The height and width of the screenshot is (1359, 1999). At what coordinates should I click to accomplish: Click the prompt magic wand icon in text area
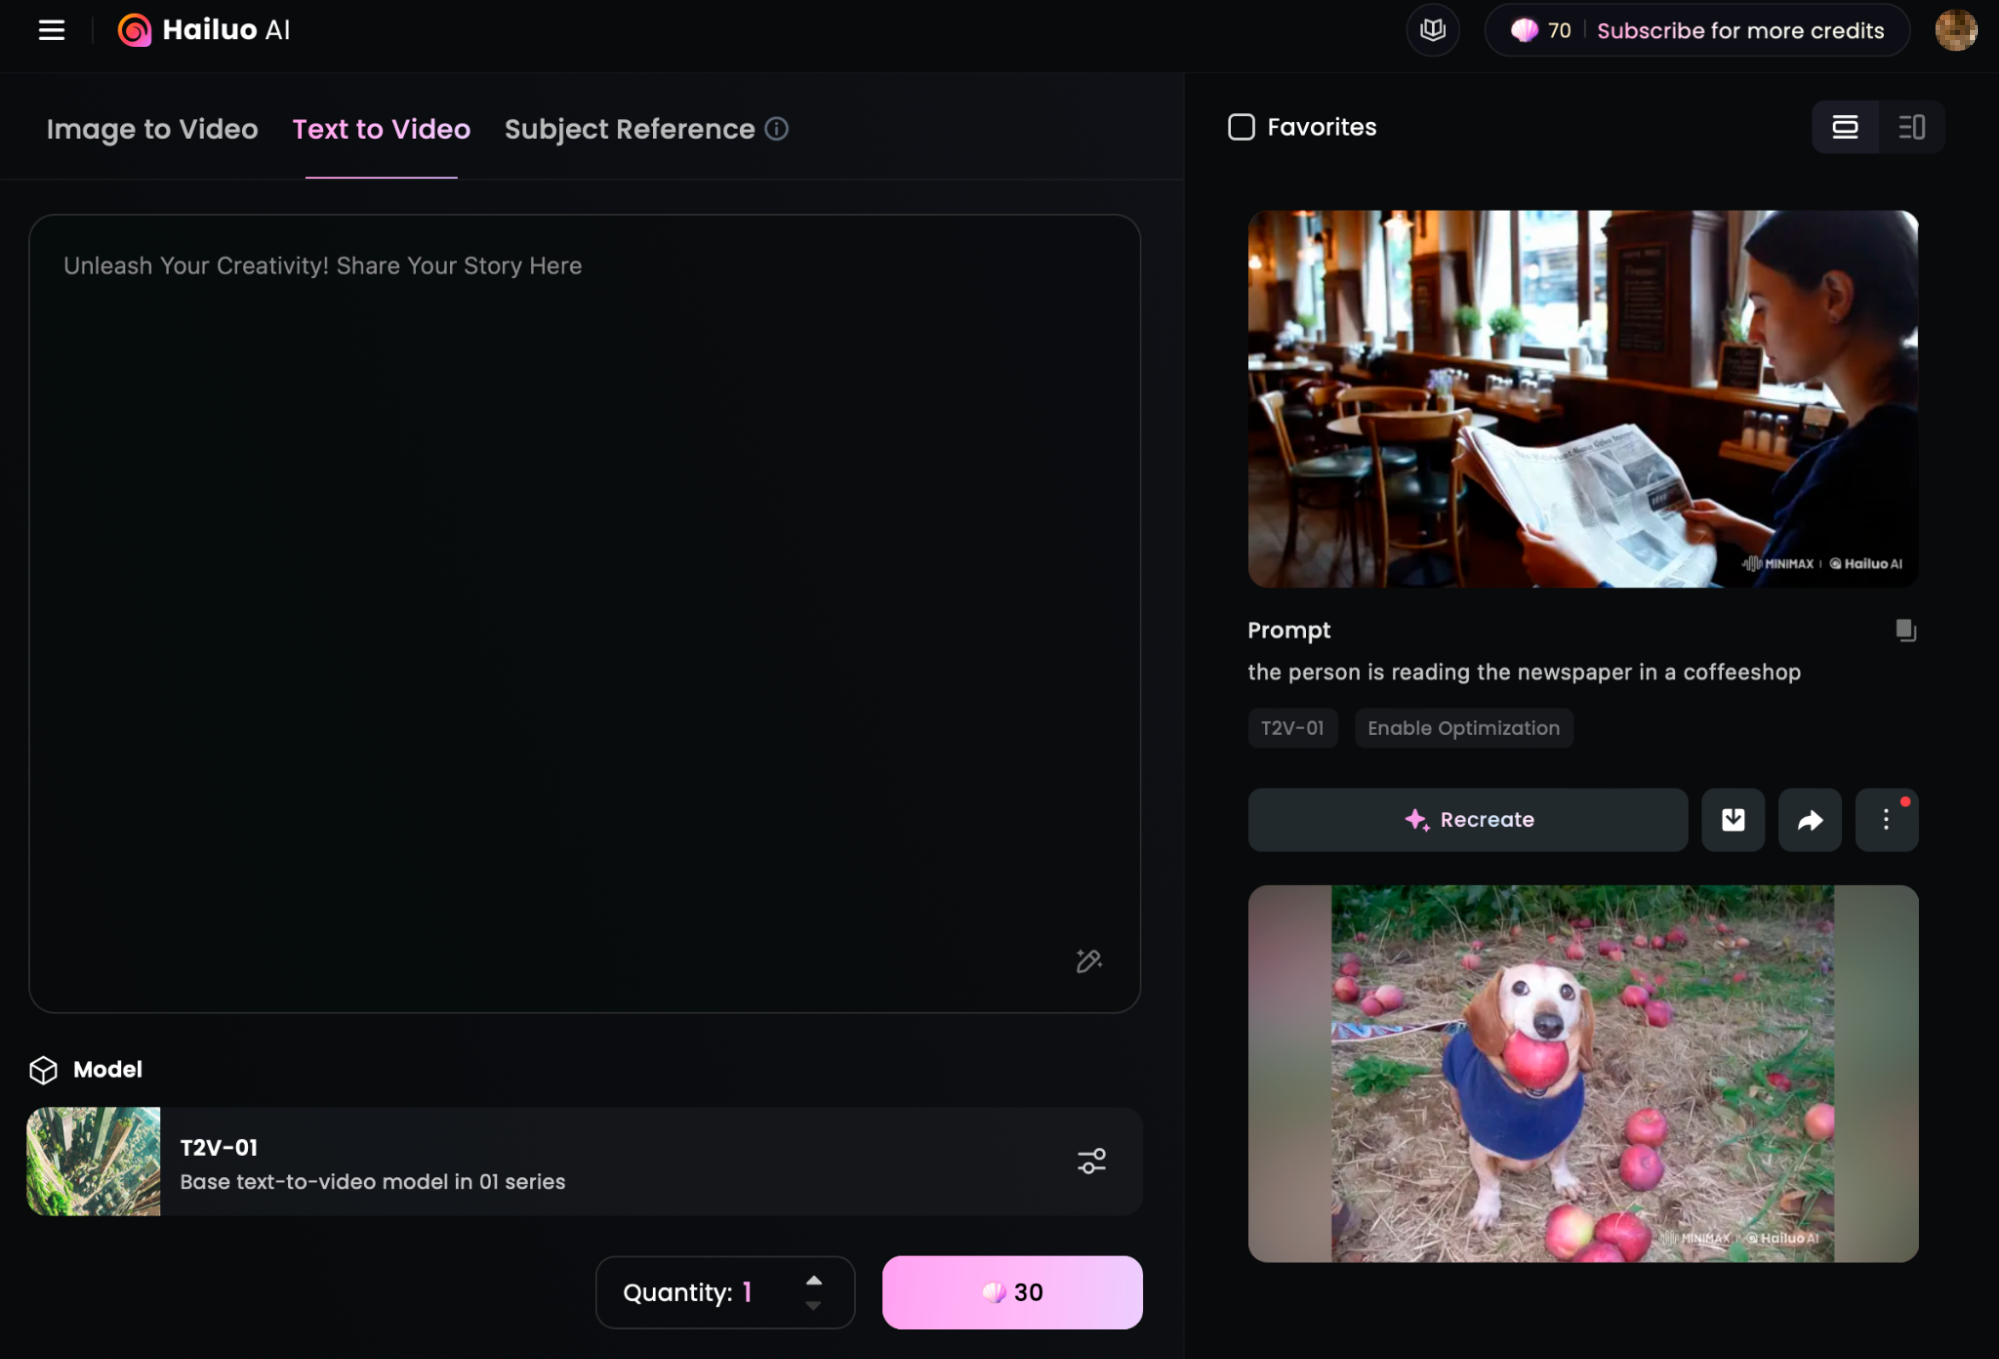[x=1089, y=959]
